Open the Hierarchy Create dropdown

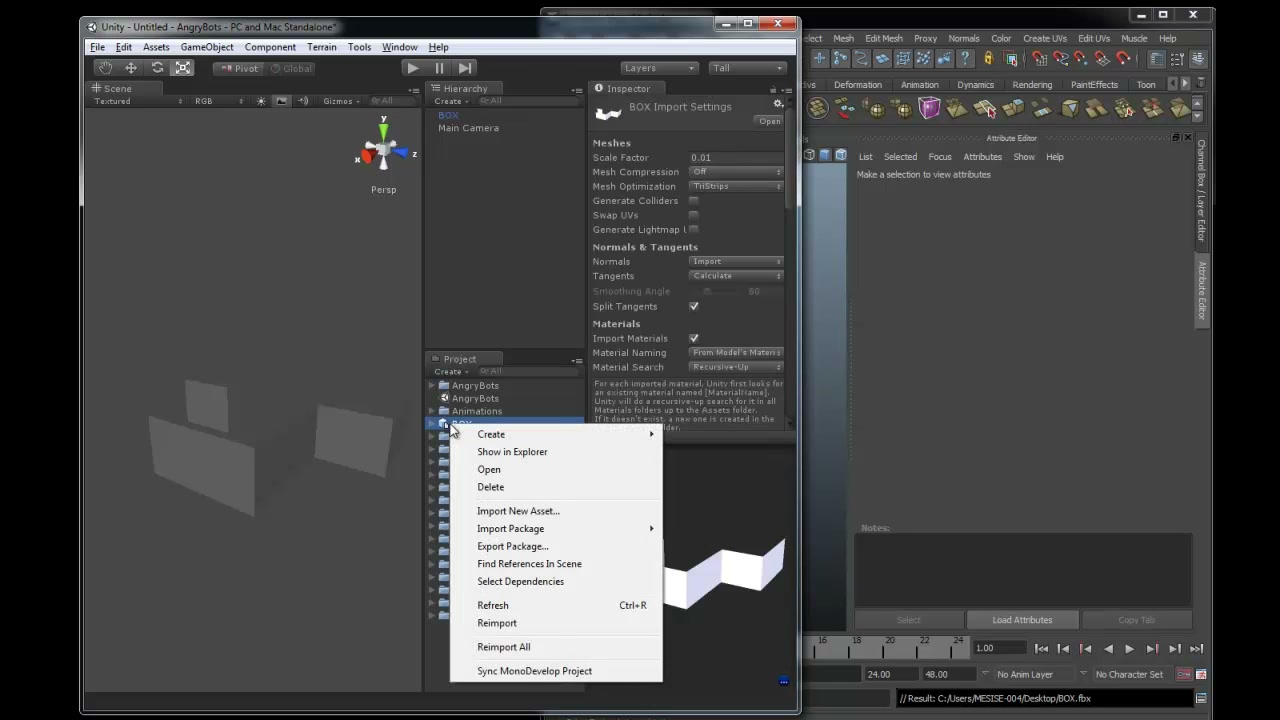click(x=450, y=101)
